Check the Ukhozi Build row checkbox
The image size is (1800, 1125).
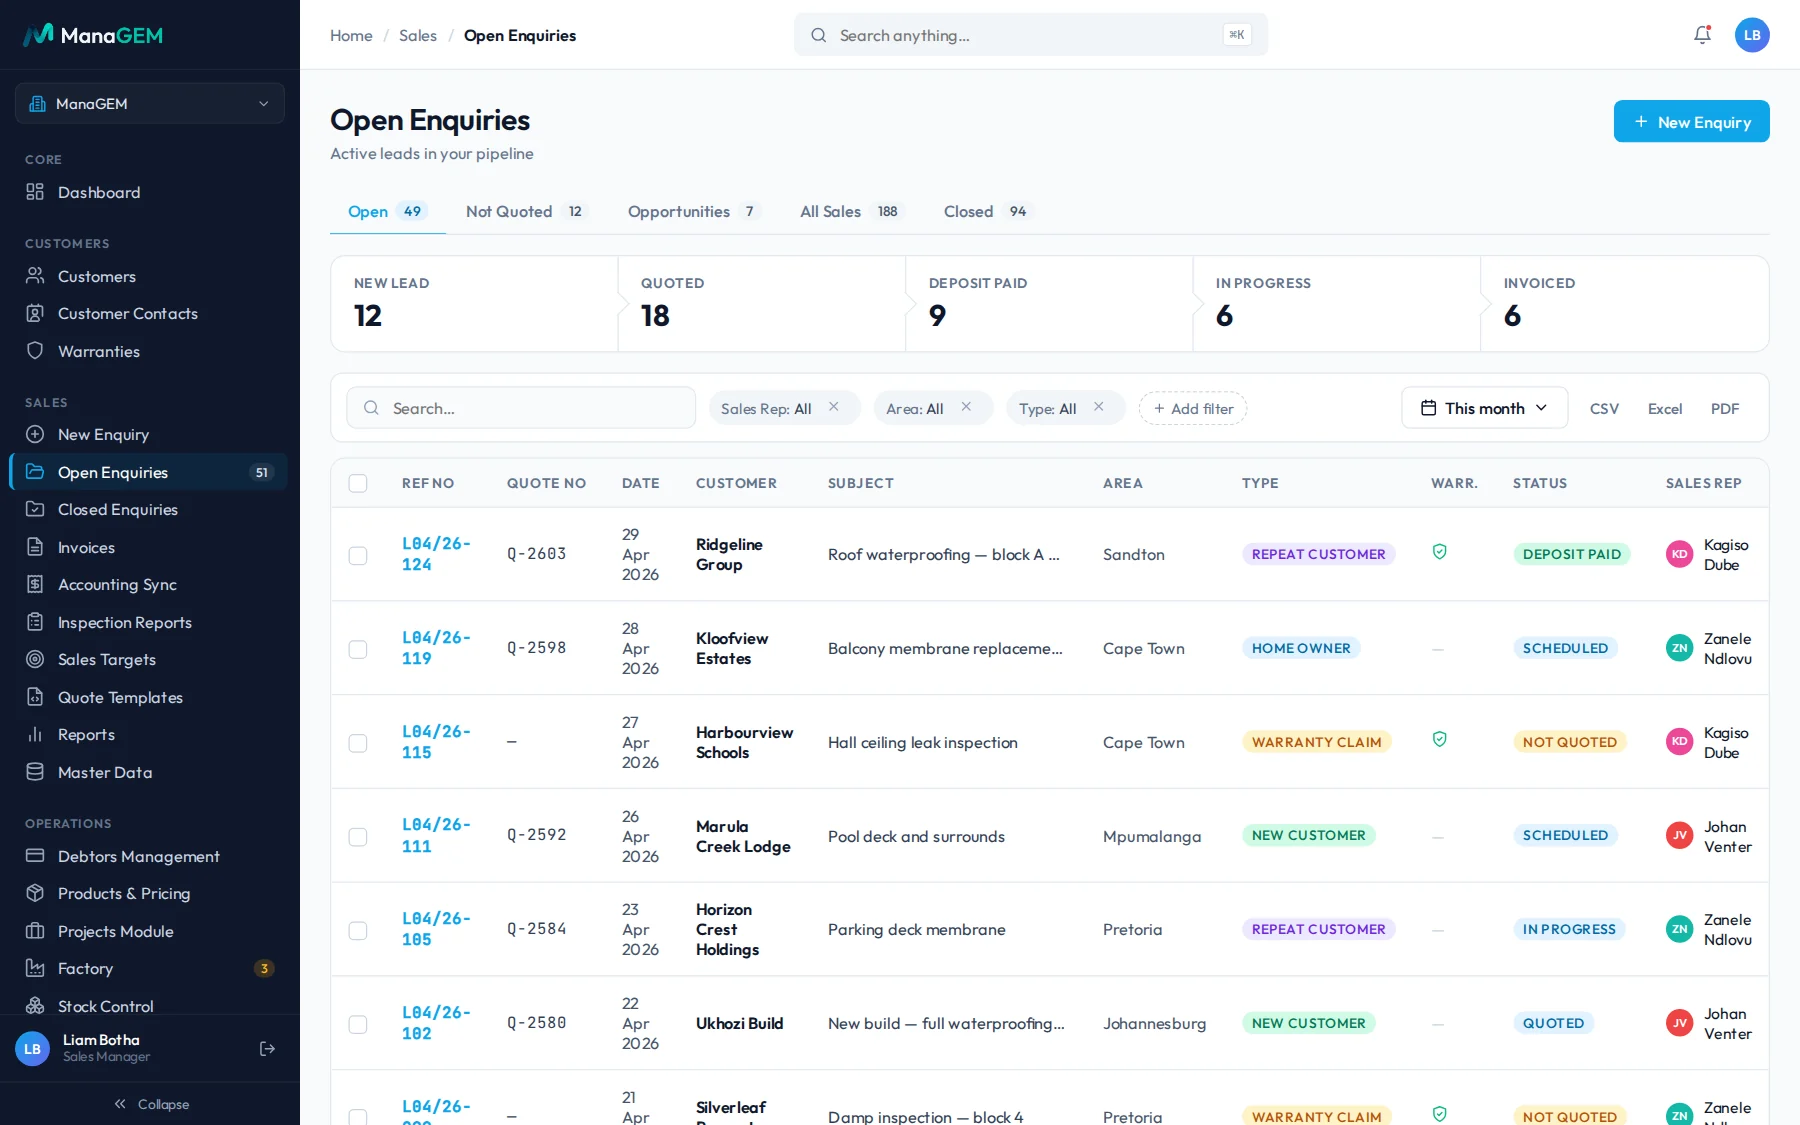coord(358,1024)
